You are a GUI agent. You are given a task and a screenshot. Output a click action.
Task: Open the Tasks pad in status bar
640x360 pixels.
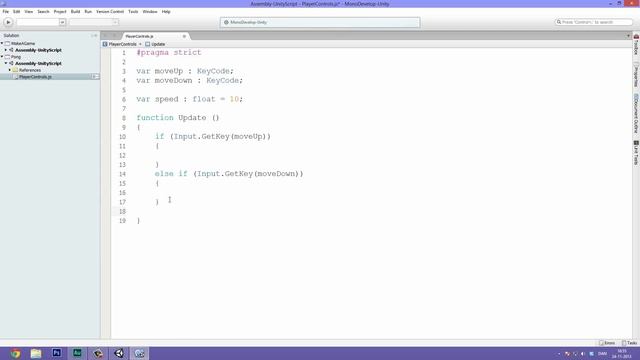[629, 343]
